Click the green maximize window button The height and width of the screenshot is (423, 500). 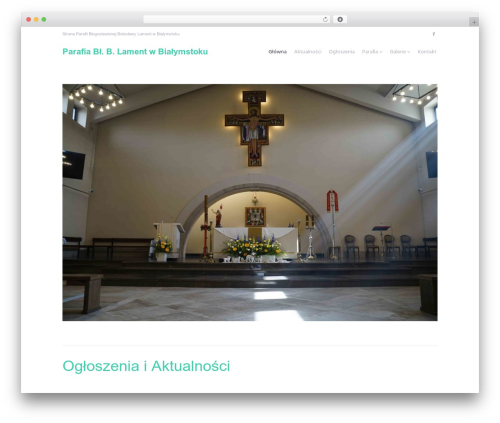[44, 20]
